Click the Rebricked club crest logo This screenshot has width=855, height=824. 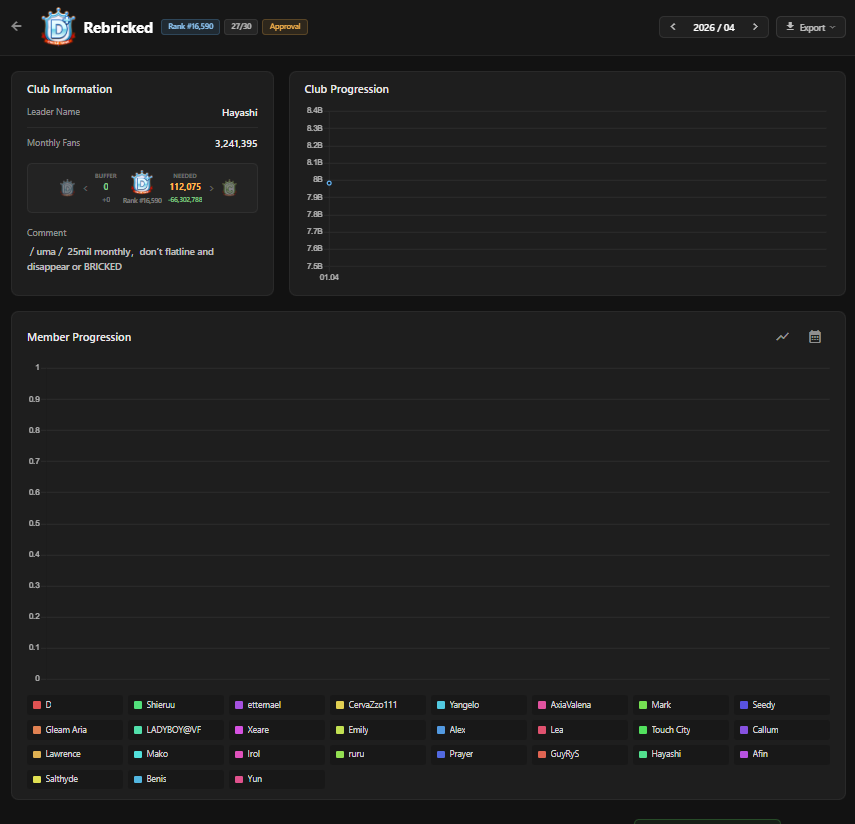pyautogui.click(x=58, y=27)
